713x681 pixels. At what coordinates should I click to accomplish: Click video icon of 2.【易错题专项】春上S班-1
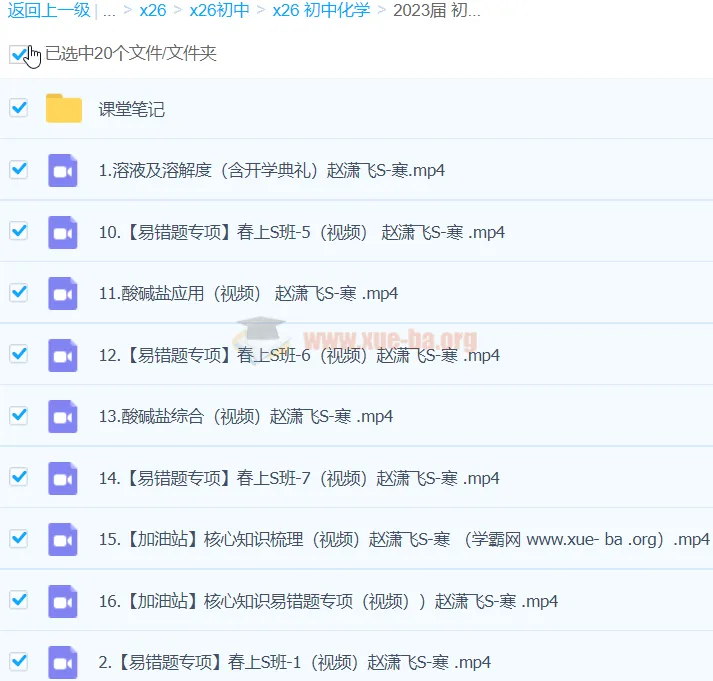click(x=63, y=663)
